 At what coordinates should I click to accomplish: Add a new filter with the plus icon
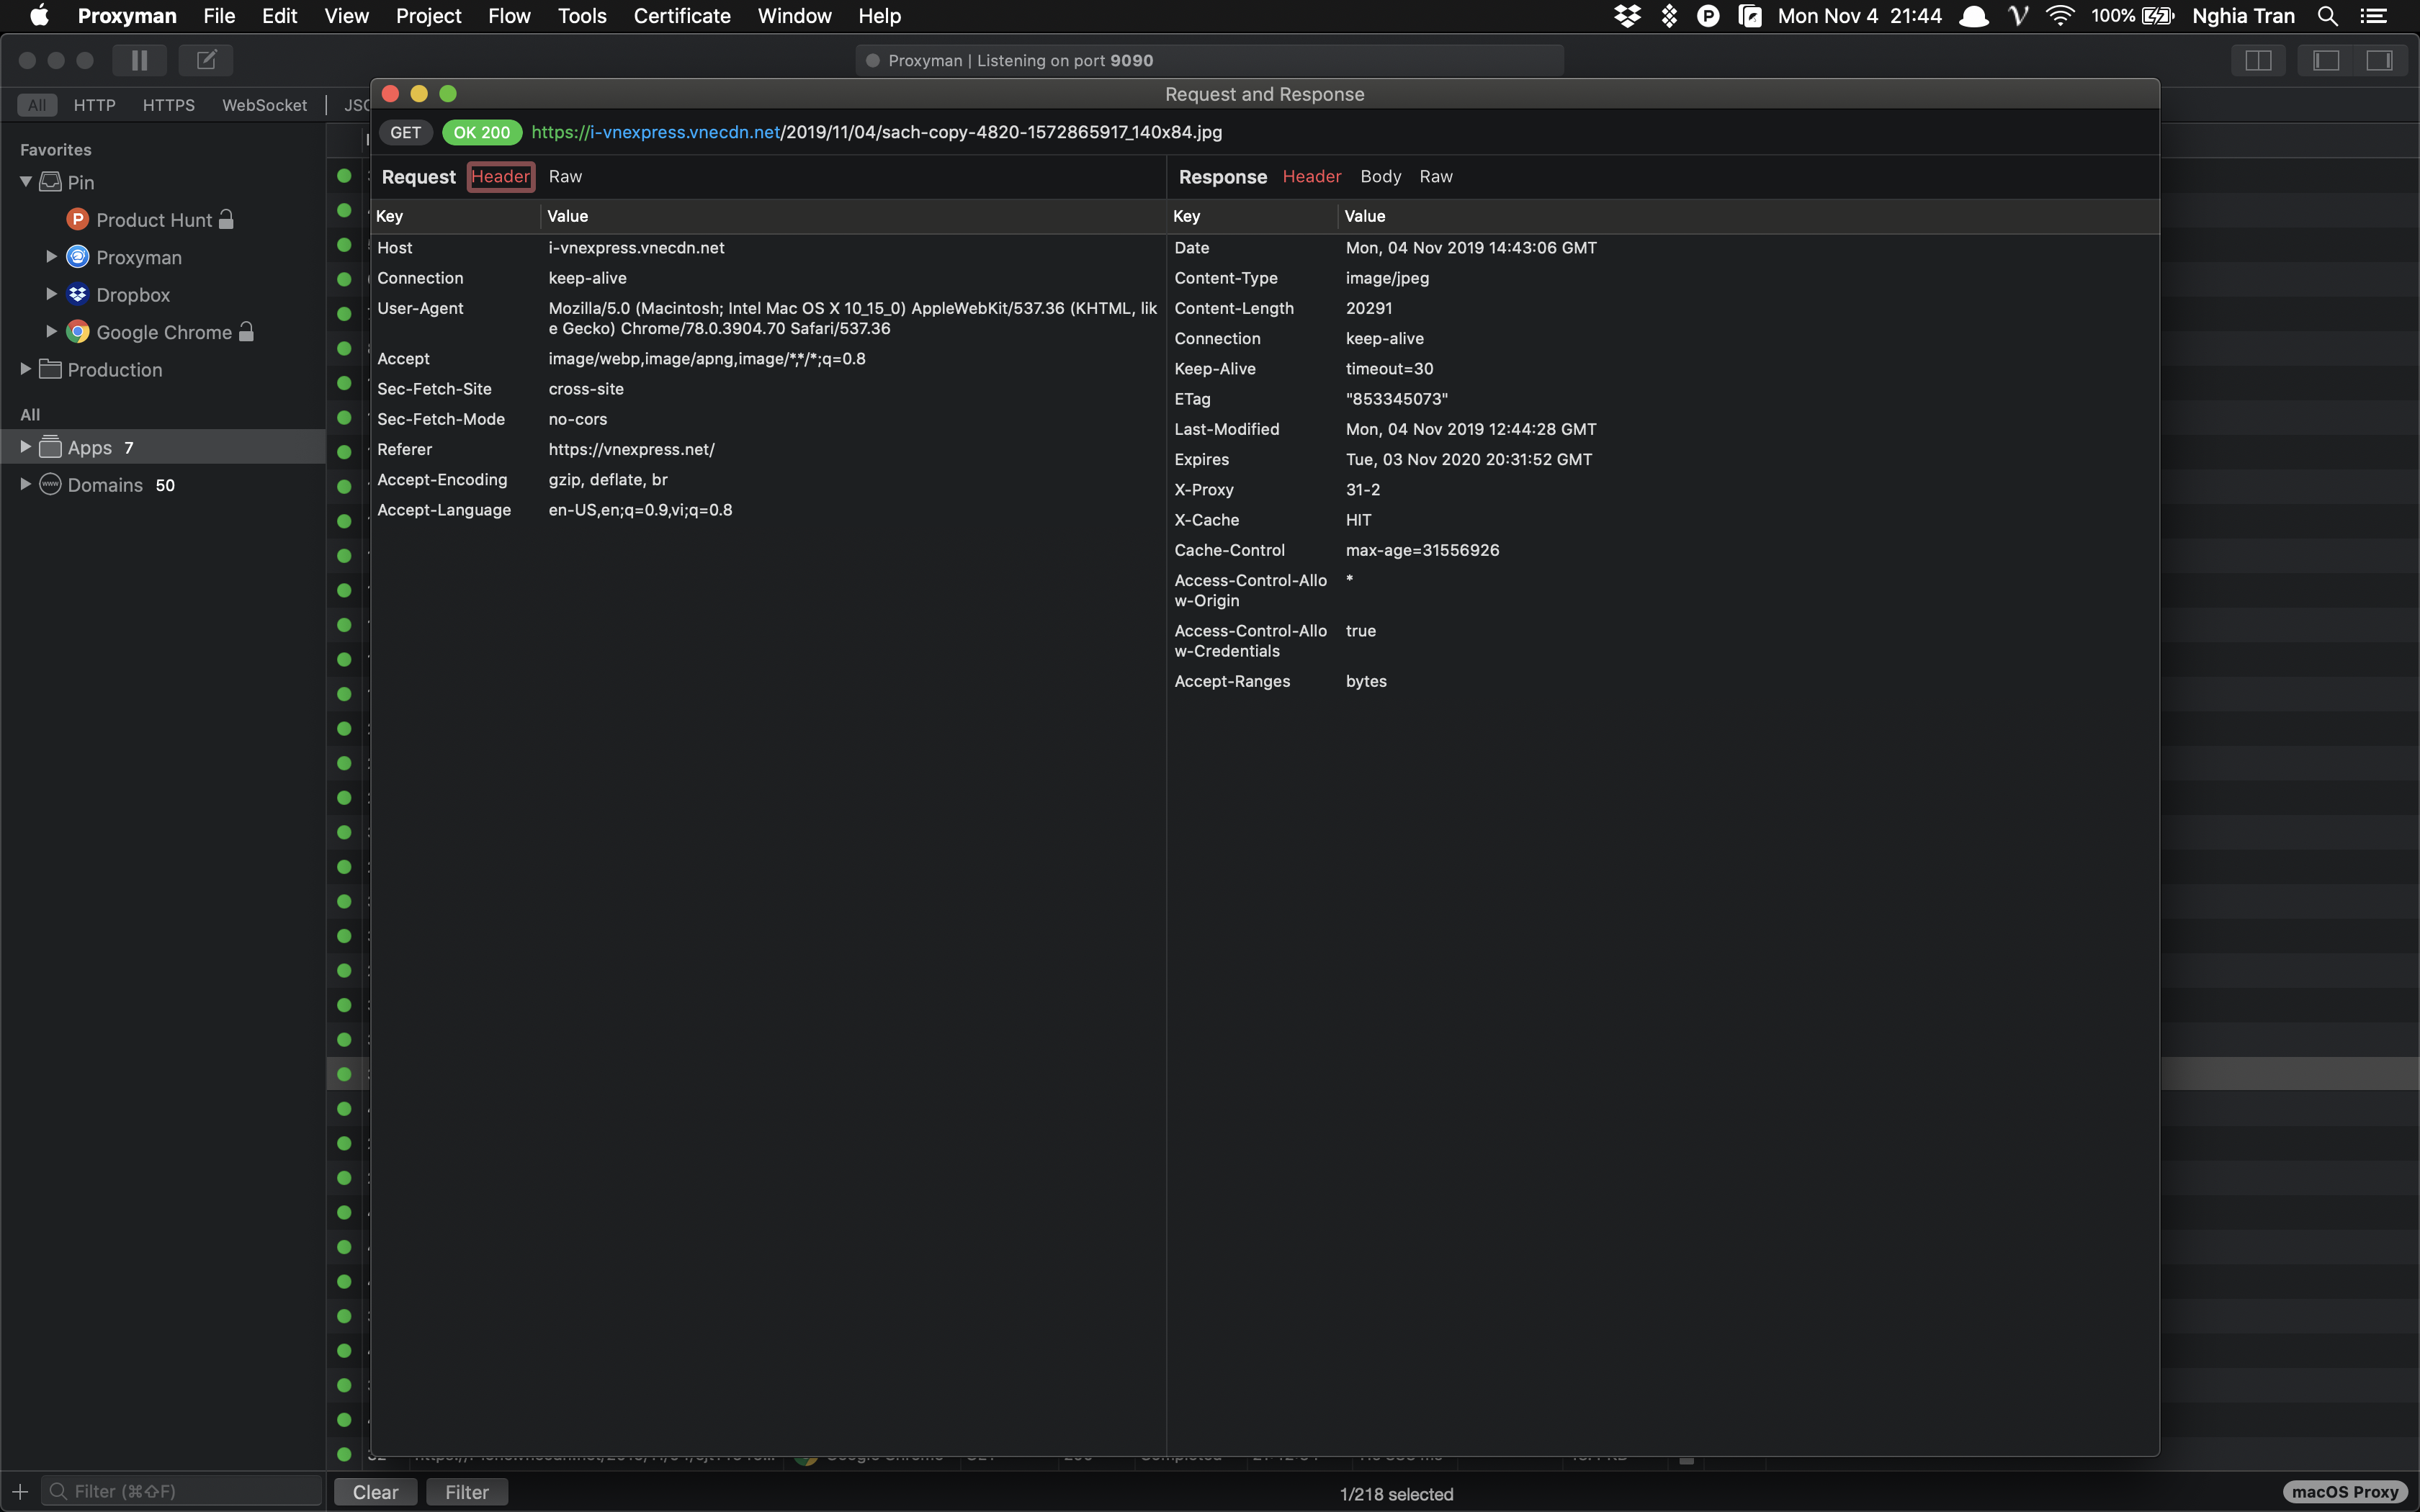(x=20, y=1490)
